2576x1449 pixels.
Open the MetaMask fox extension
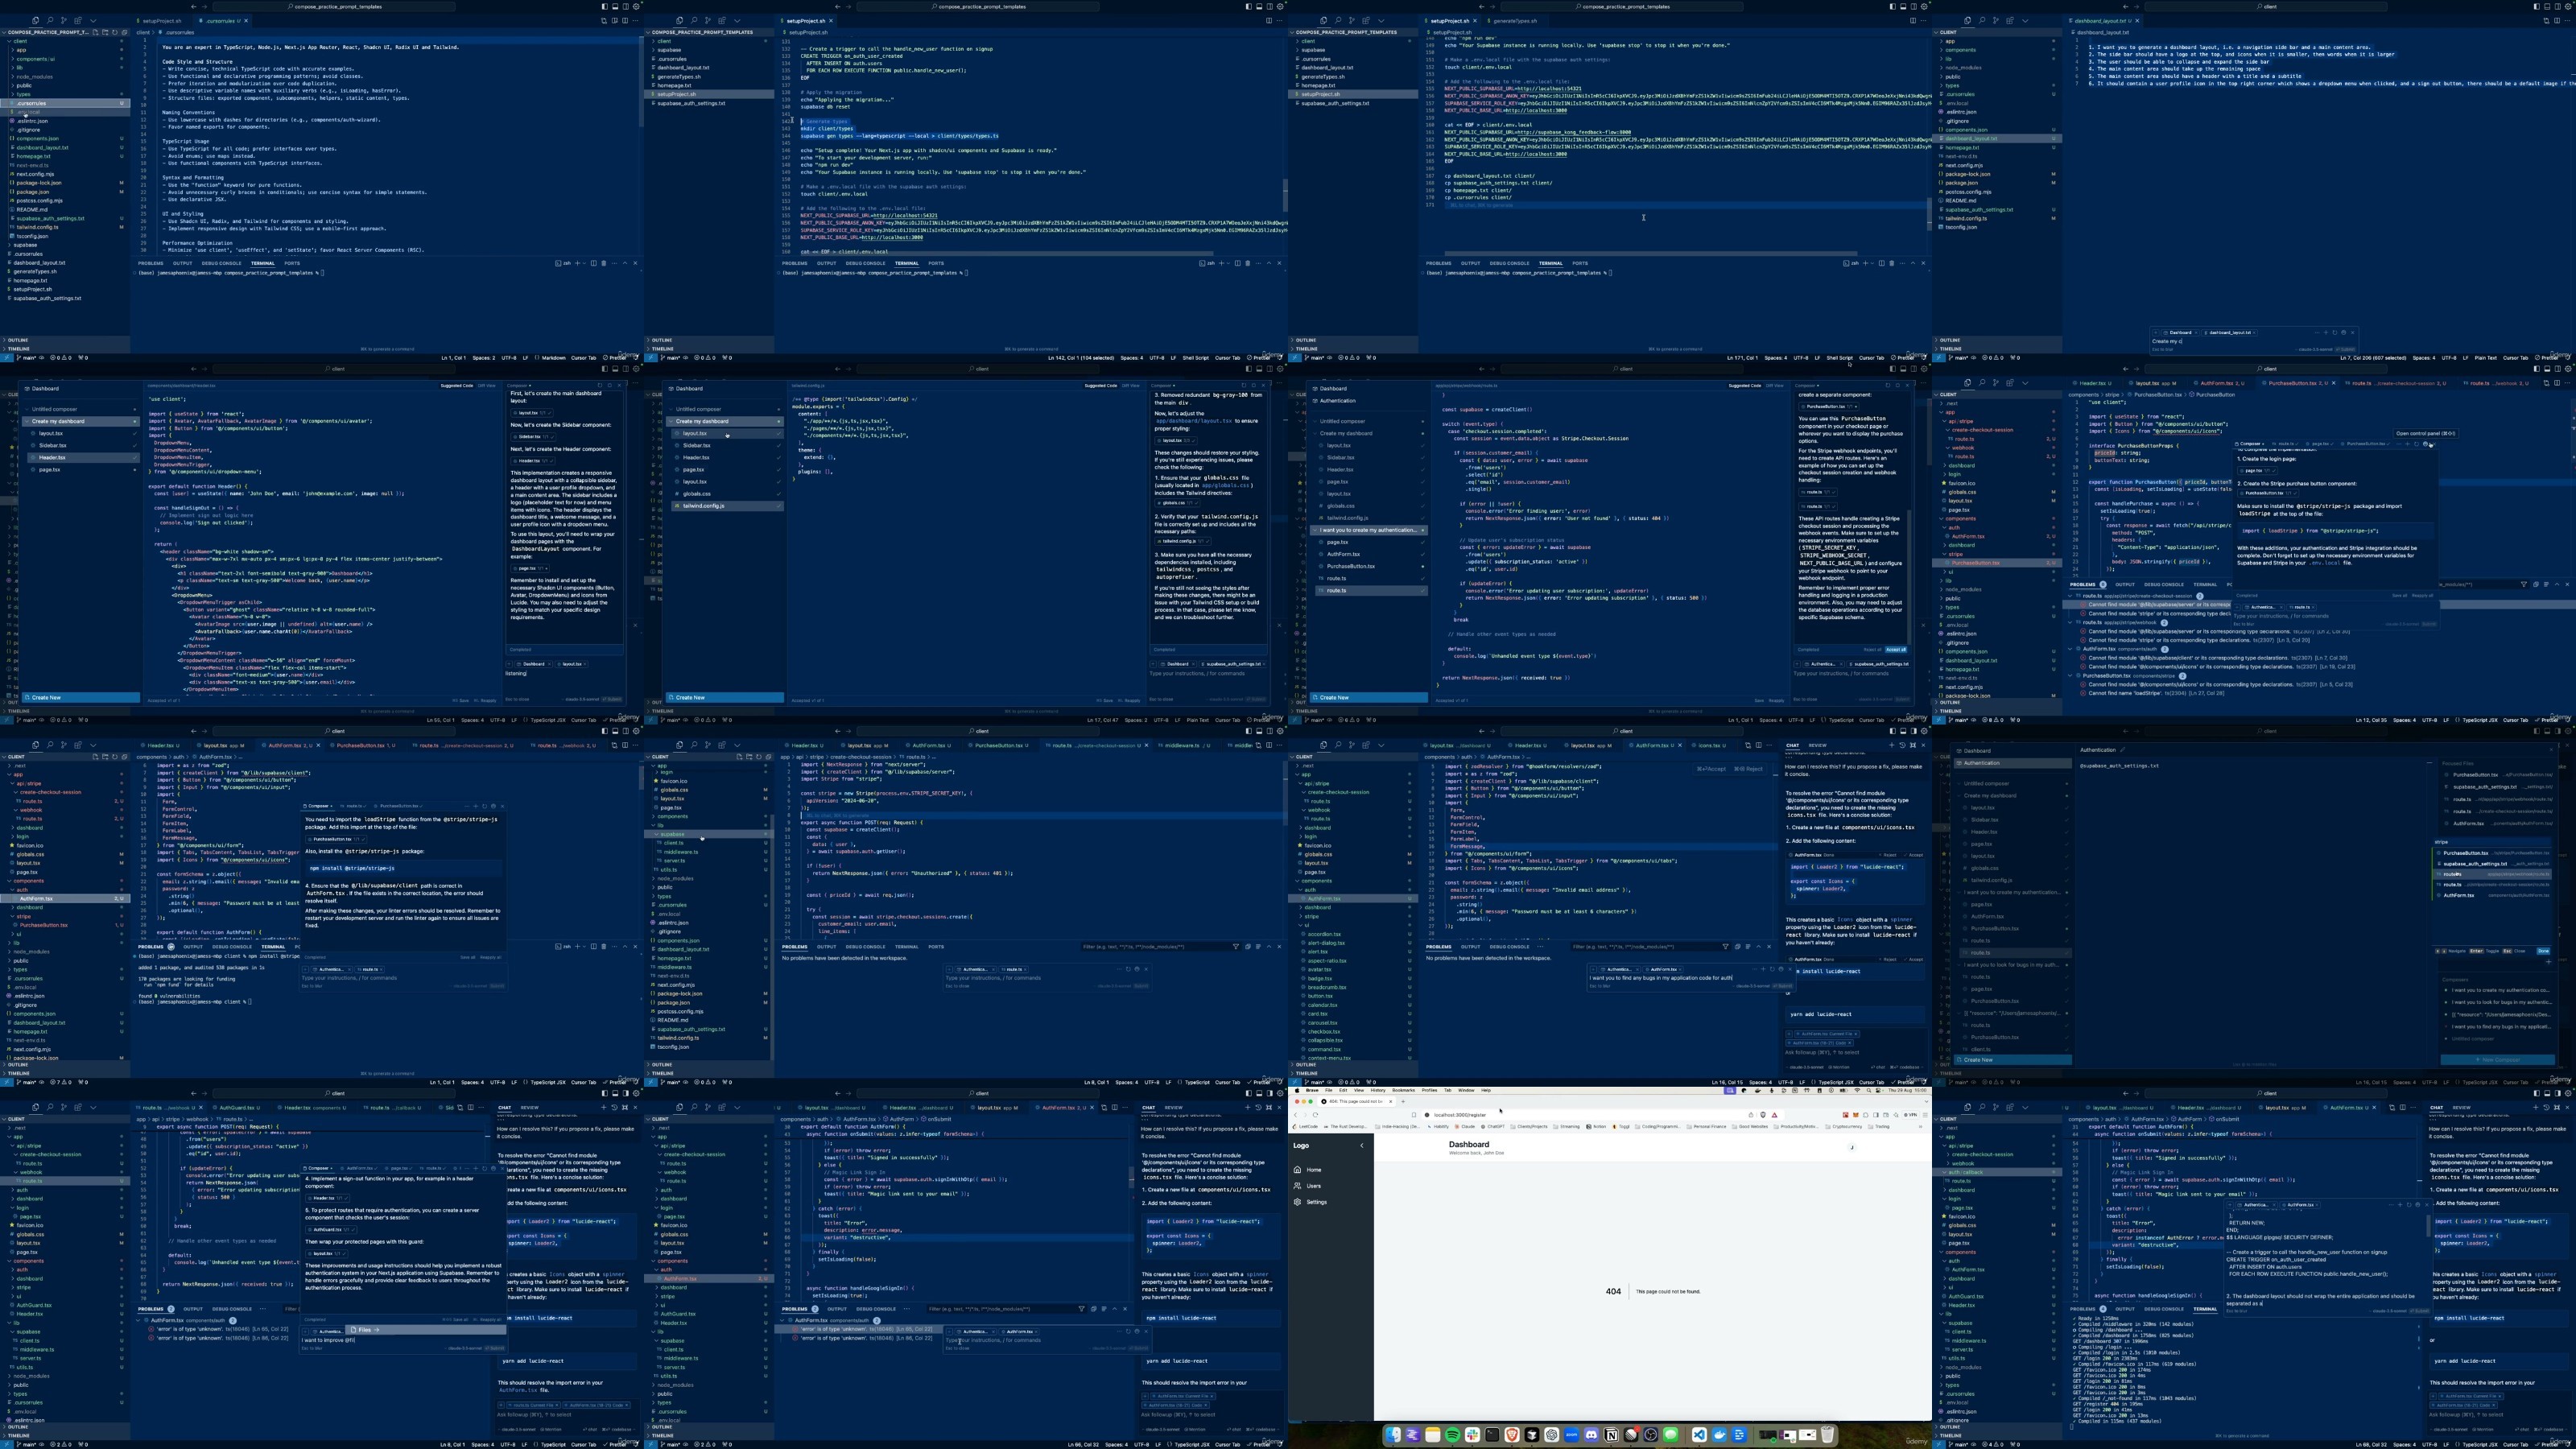pos(1856,1115)
